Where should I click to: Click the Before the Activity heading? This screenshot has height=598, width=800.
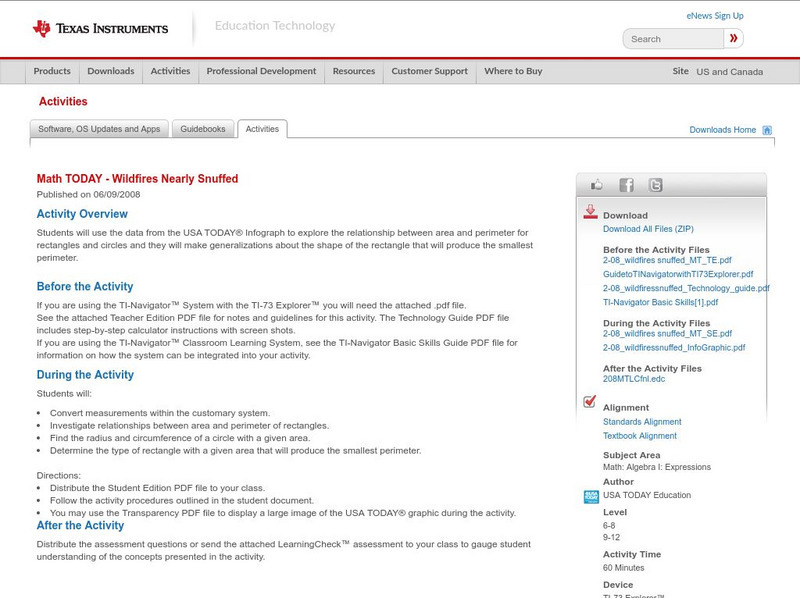click(x=85, y=286)
